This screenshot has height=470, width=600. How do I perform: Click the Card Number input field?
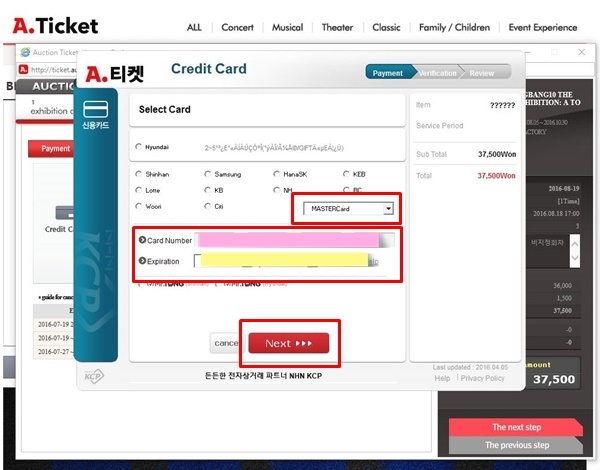[295, 240]
